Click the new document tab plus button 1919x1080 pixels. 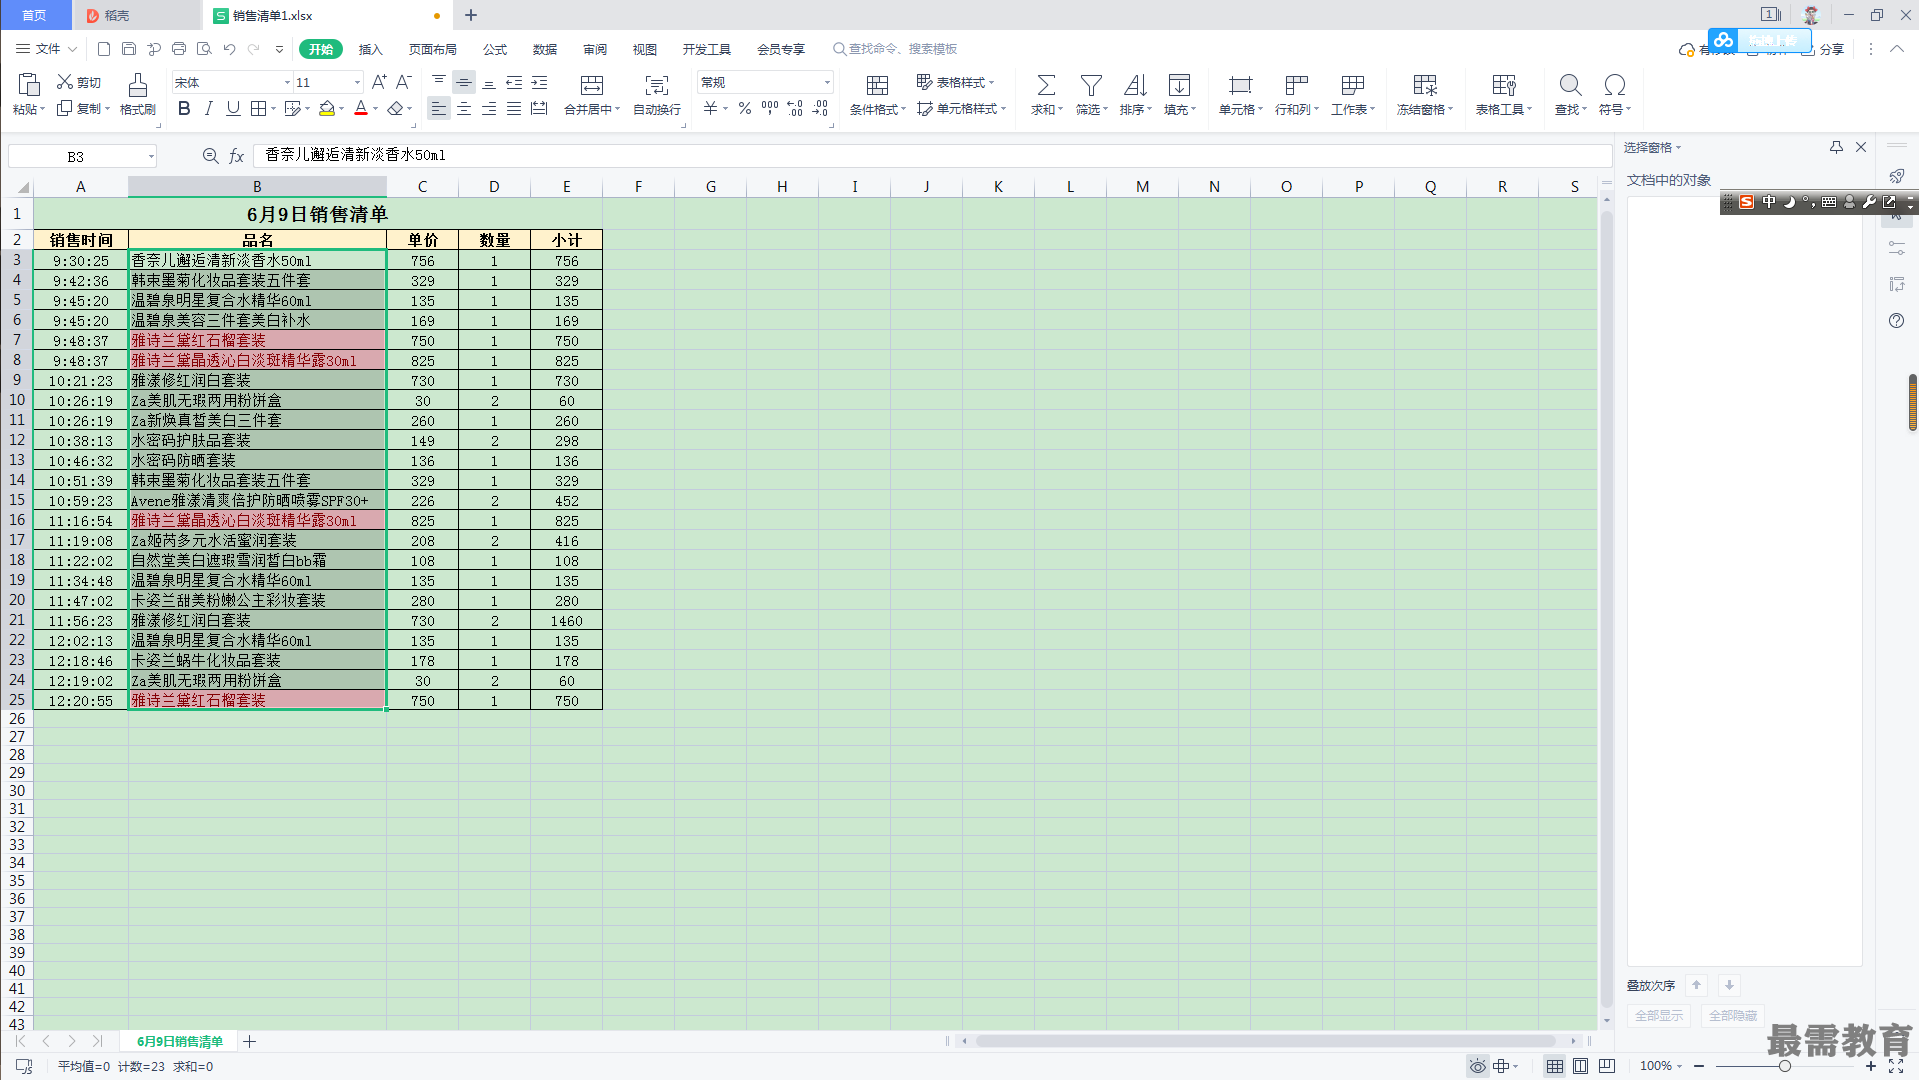pyautogui.click(x=471, y=15)
